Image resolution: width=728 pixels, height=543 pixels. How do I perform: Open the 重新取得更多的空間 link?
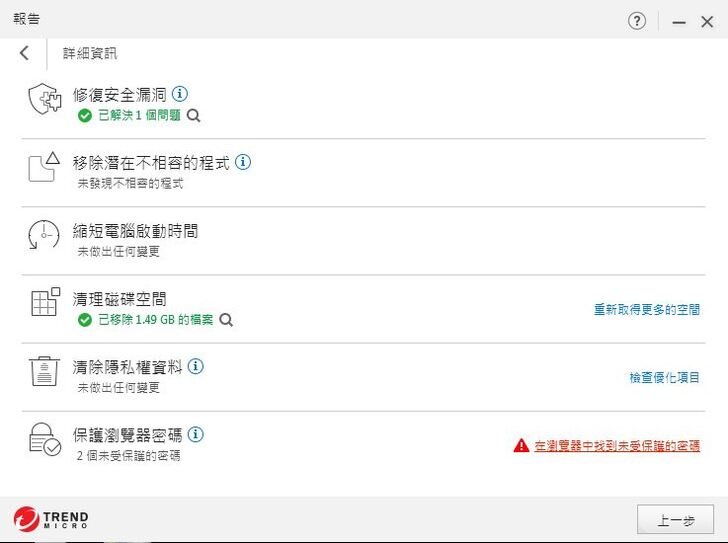point(647,310)
